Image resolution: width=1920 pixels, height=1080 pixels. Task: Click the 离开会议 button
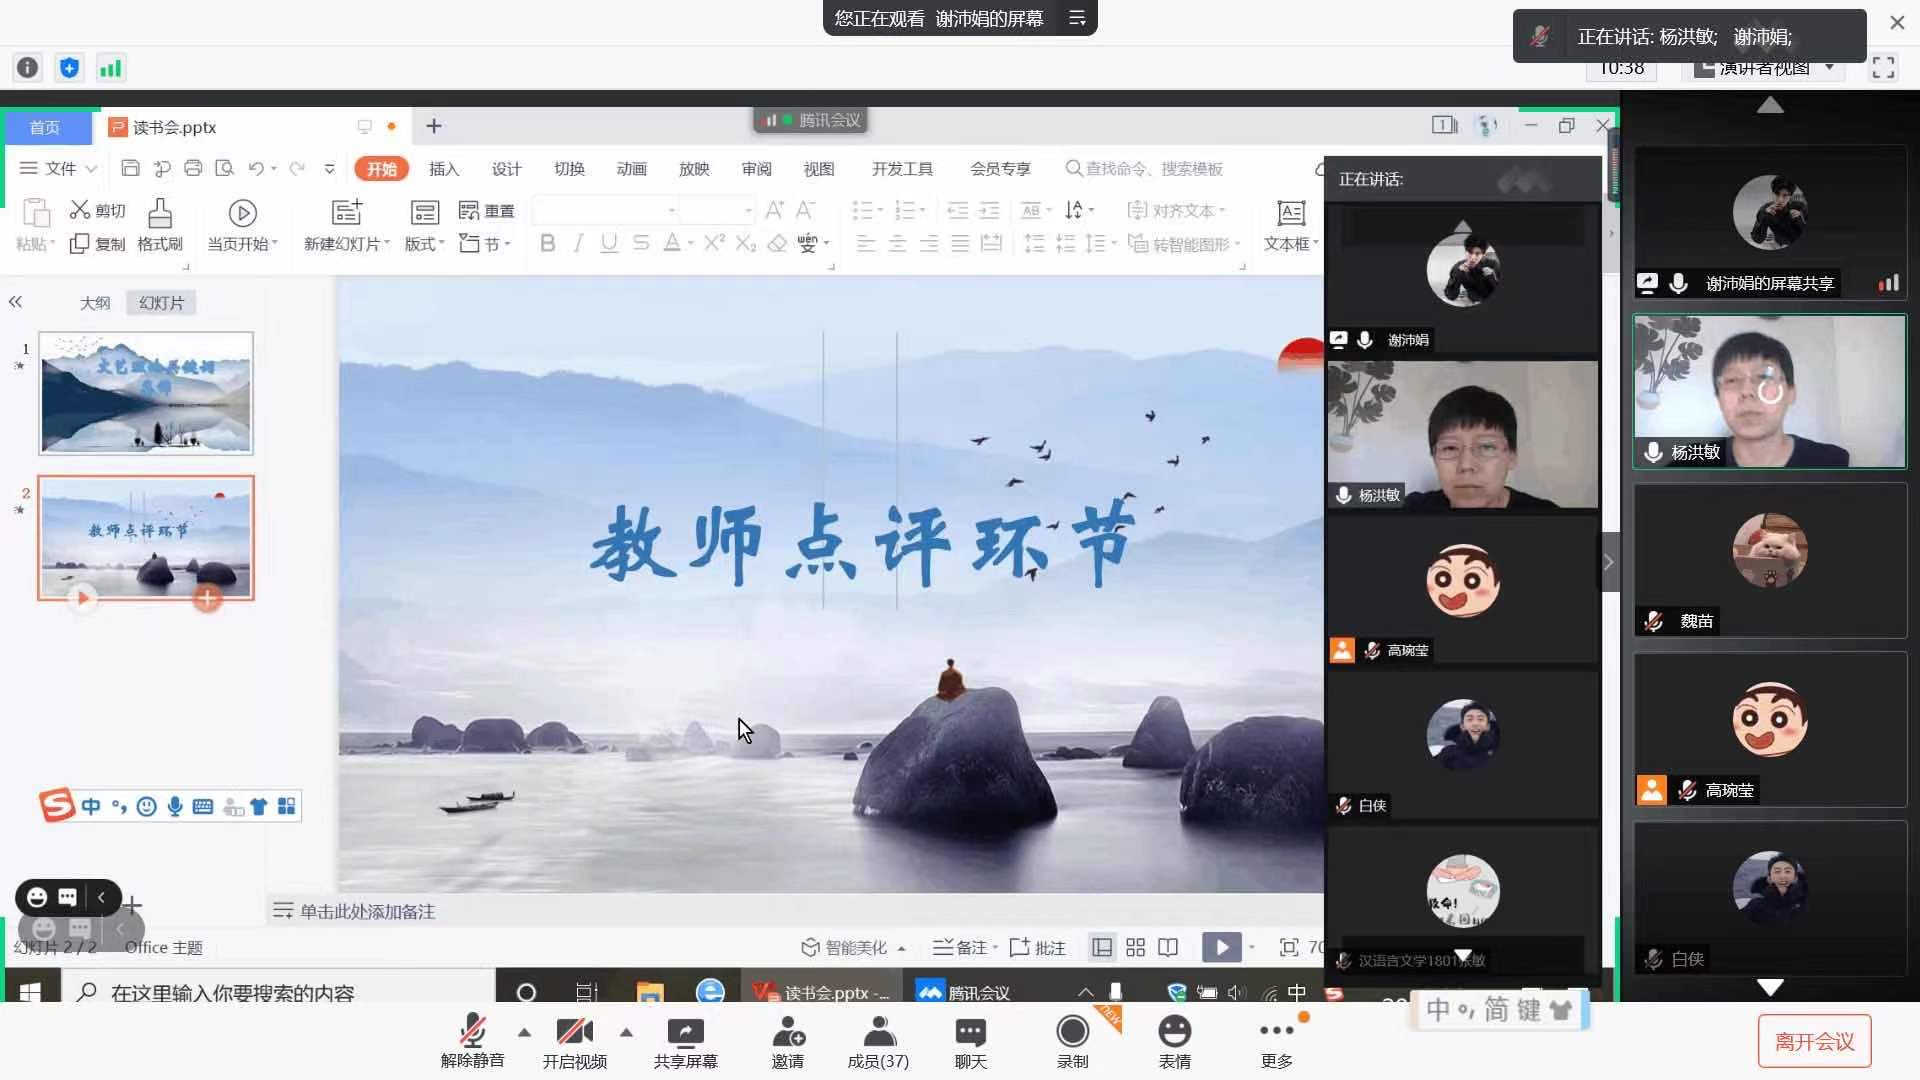tap(1814, 1041)
